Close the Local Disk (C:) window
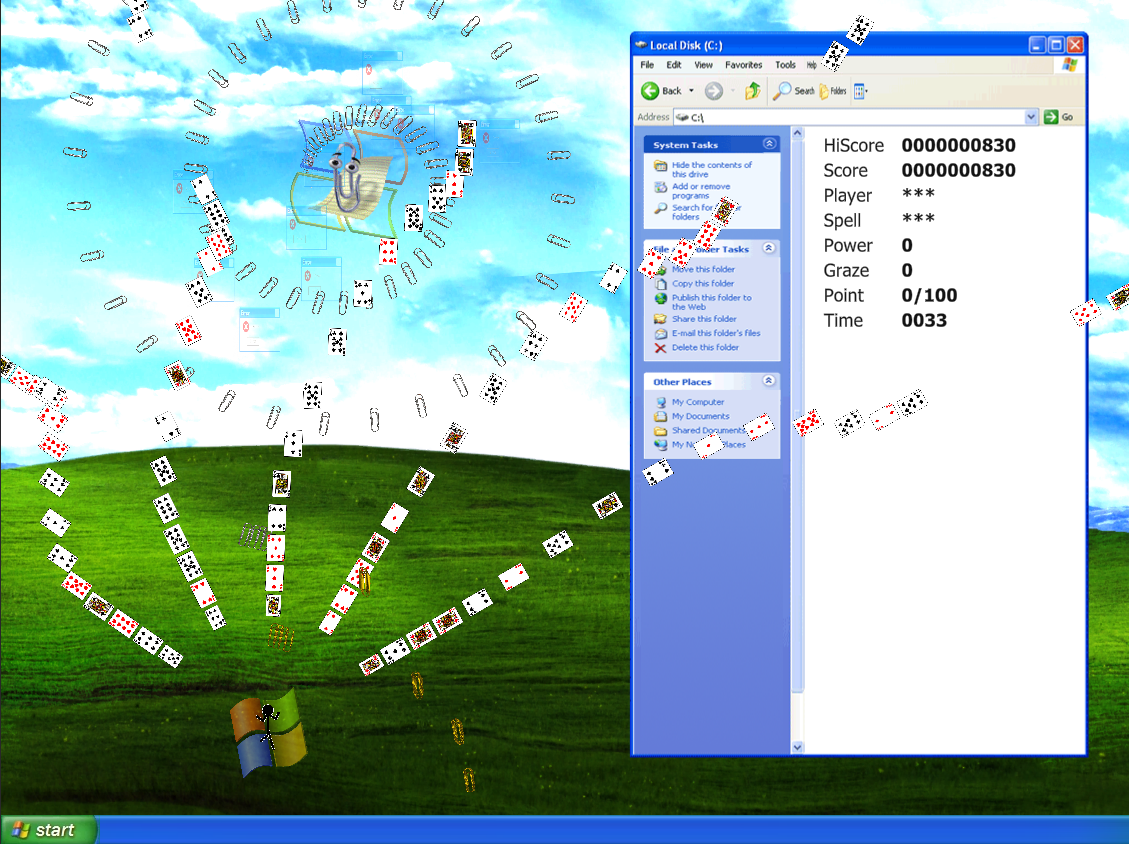 [x=1075, y=45]
